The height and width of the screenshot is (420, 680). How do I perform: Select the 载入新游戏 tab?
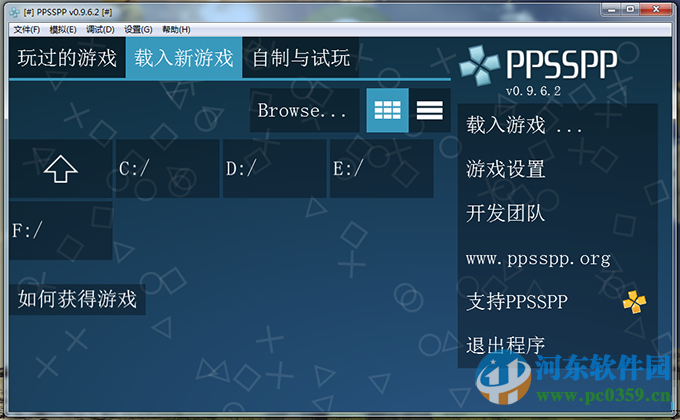pos(184,58)
